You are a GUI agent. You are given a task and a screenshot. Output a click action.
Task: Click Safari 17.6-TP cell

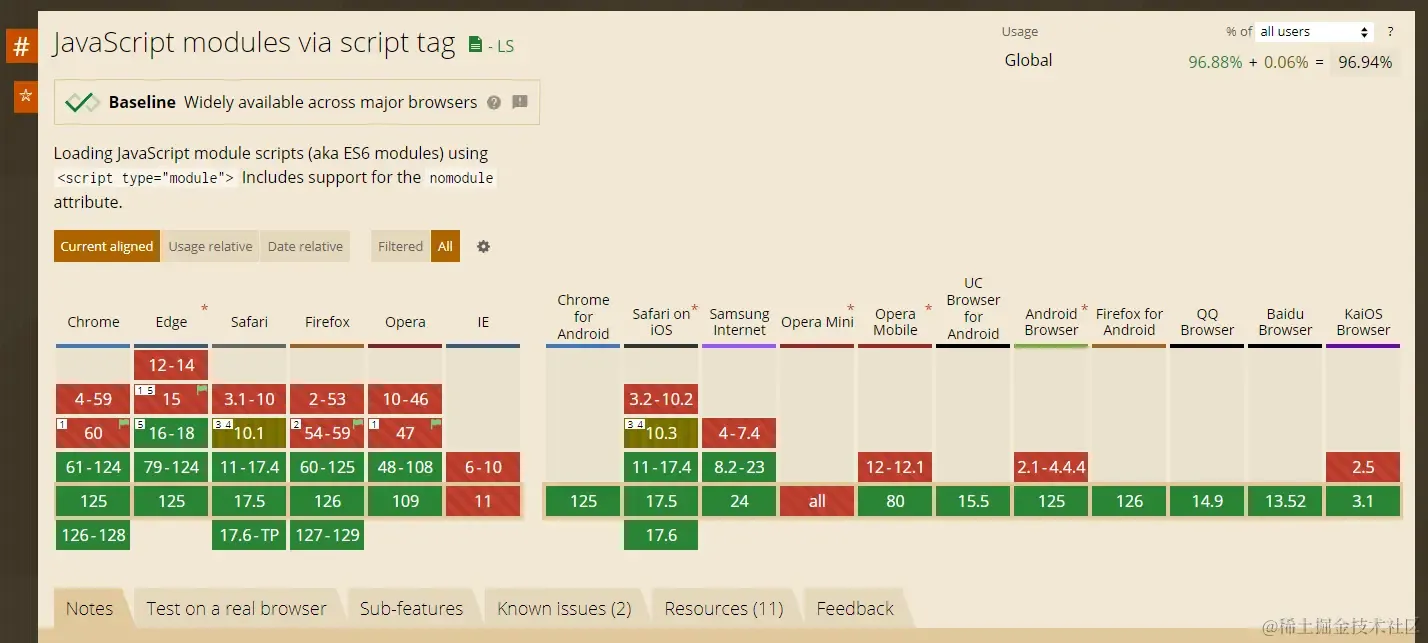coord(249,535)
